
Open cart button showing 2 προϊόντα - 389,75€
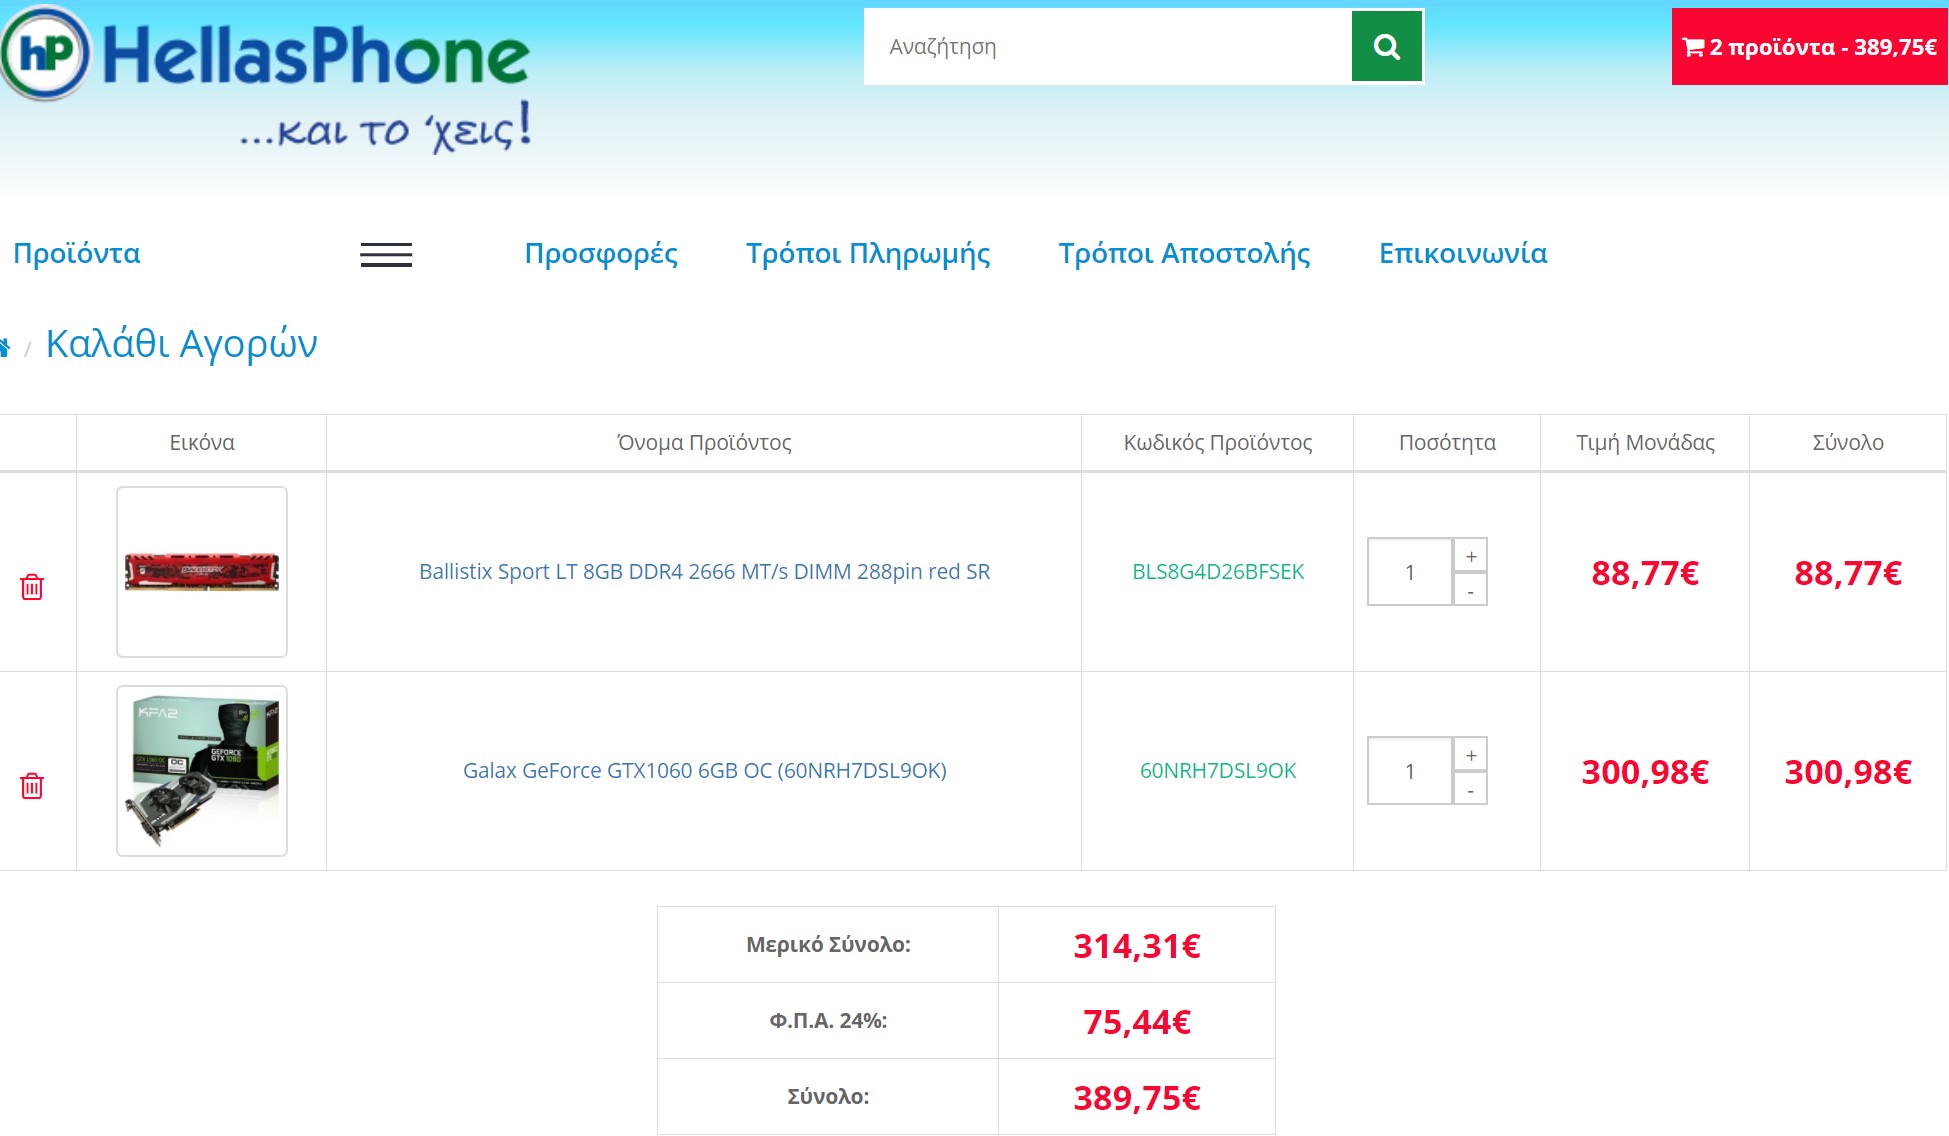[1809, 47]
